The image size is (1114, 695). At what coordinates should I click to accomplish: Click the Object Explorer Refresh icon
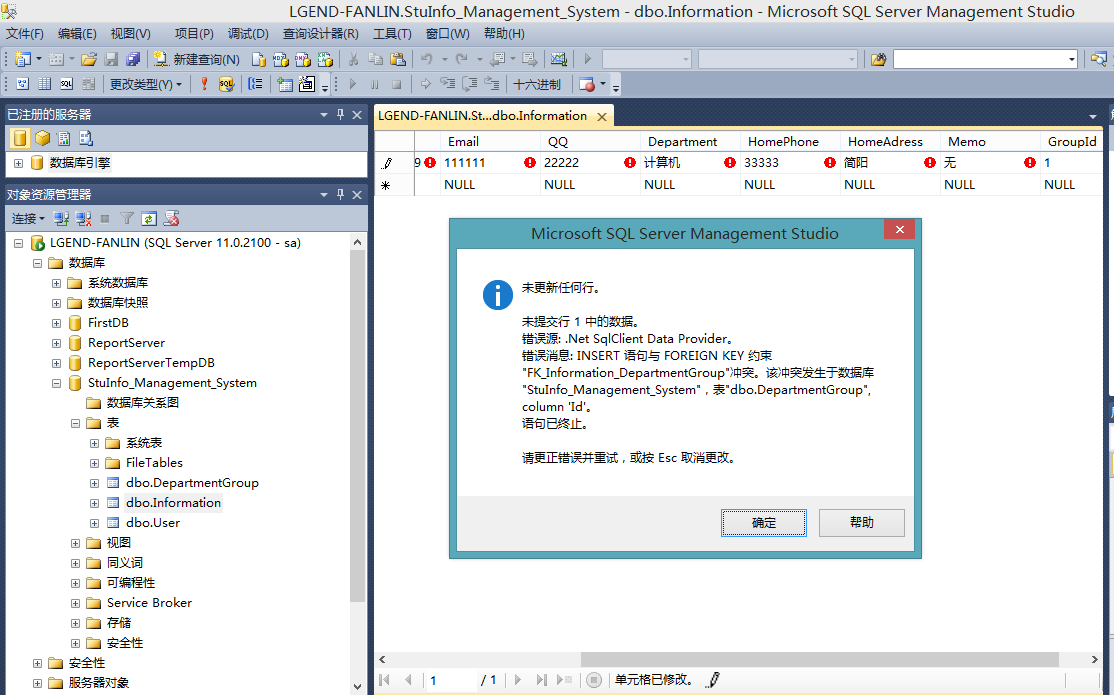148,218
